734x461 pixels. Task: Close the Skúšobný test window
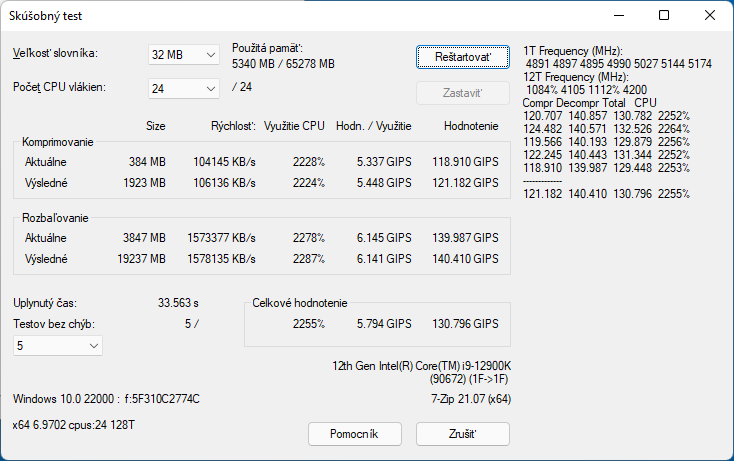coord(709,15)
